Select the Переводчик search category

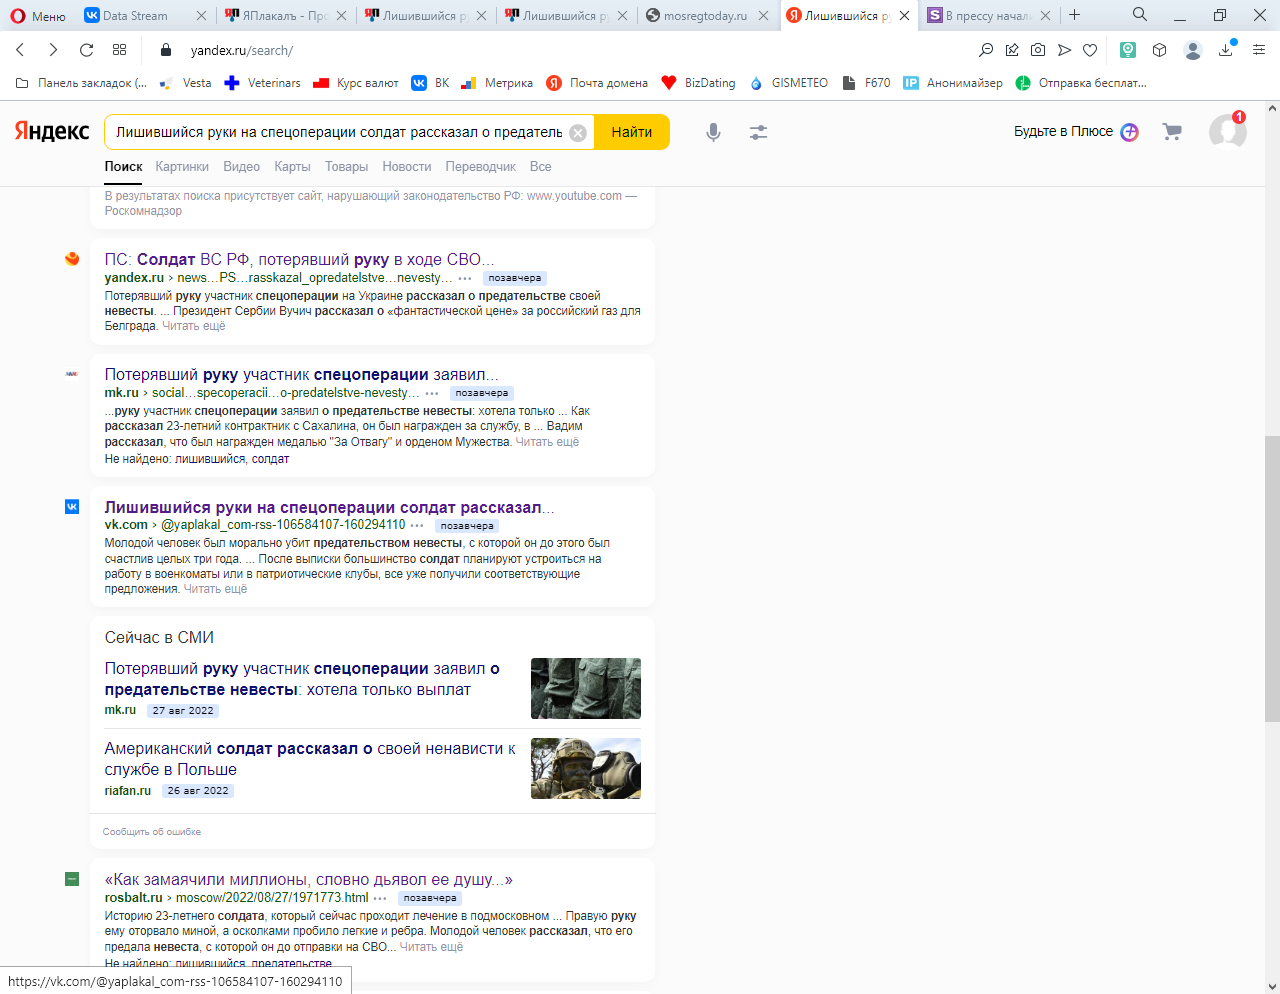481,167
